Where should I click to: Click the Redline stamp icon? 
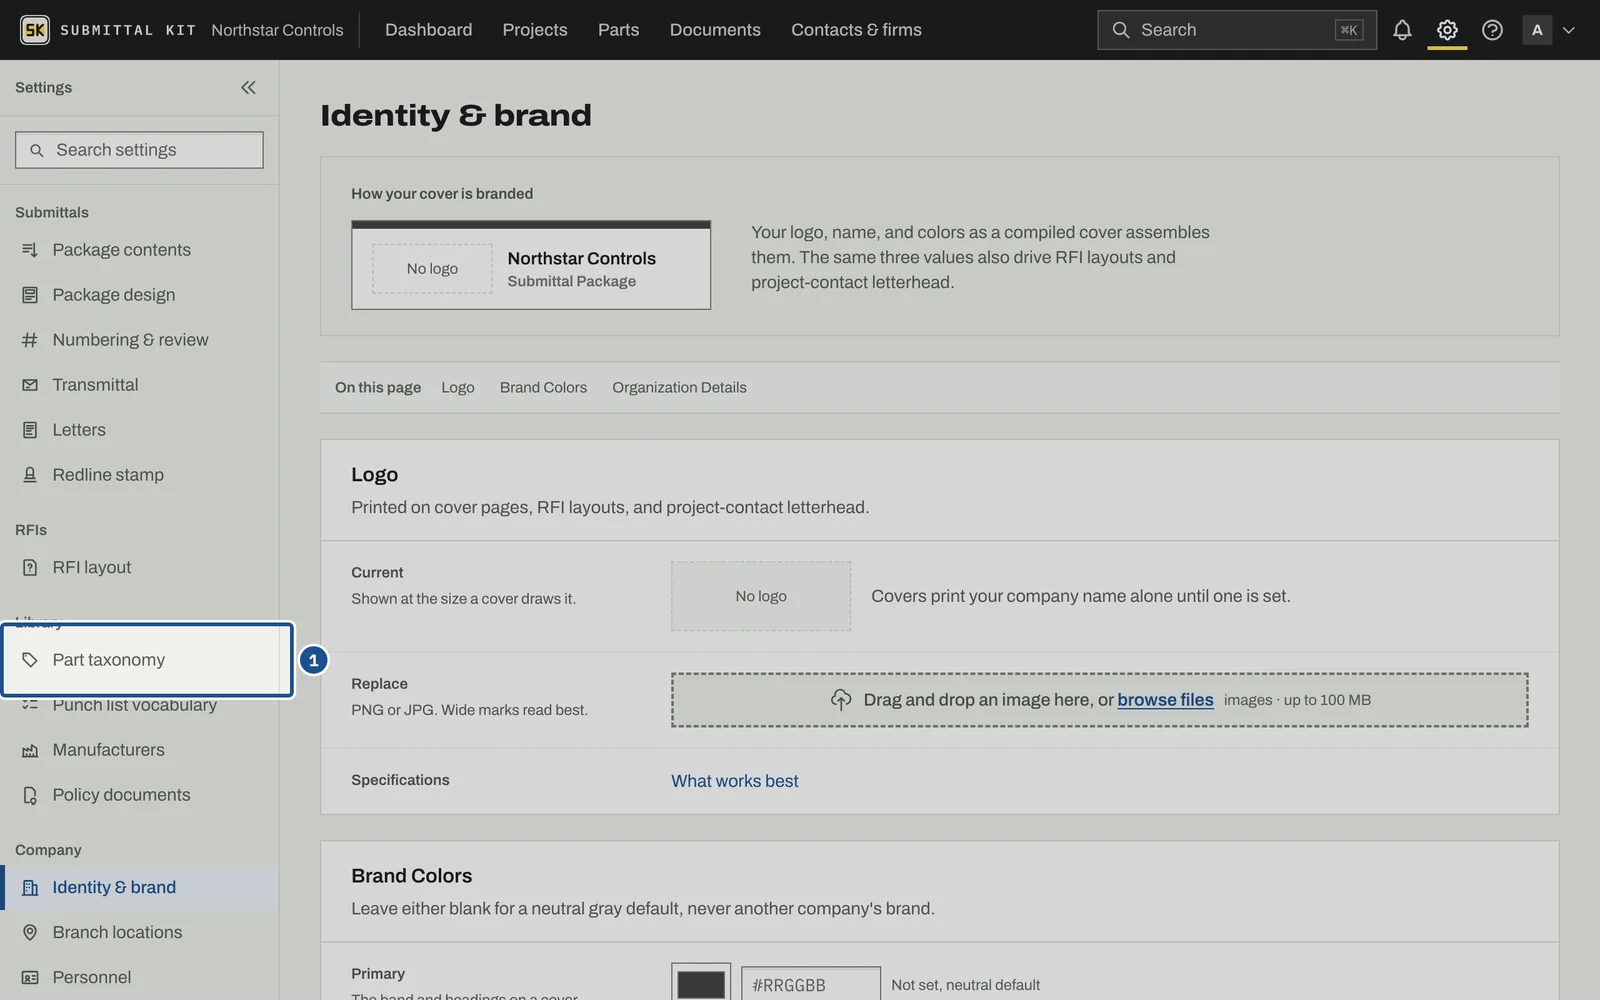[30, 475]
